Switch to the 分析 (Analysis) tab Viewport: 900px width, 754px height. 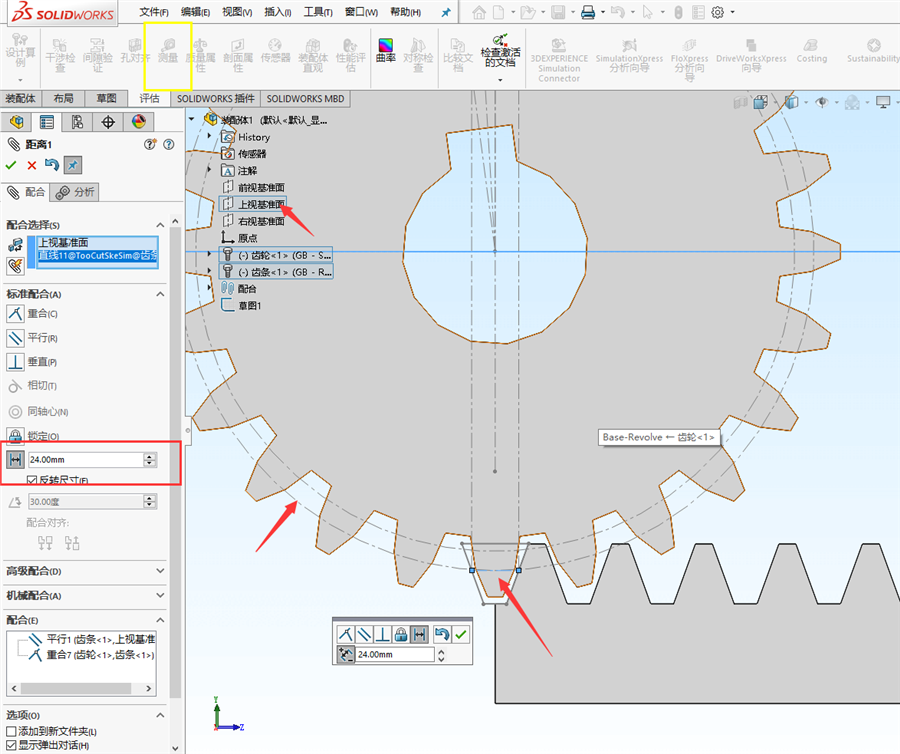click(75, 192)
